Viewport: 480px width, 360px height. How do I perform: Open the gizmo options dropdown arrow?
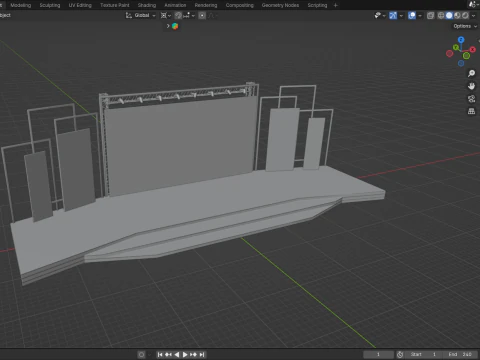point(401,15)
